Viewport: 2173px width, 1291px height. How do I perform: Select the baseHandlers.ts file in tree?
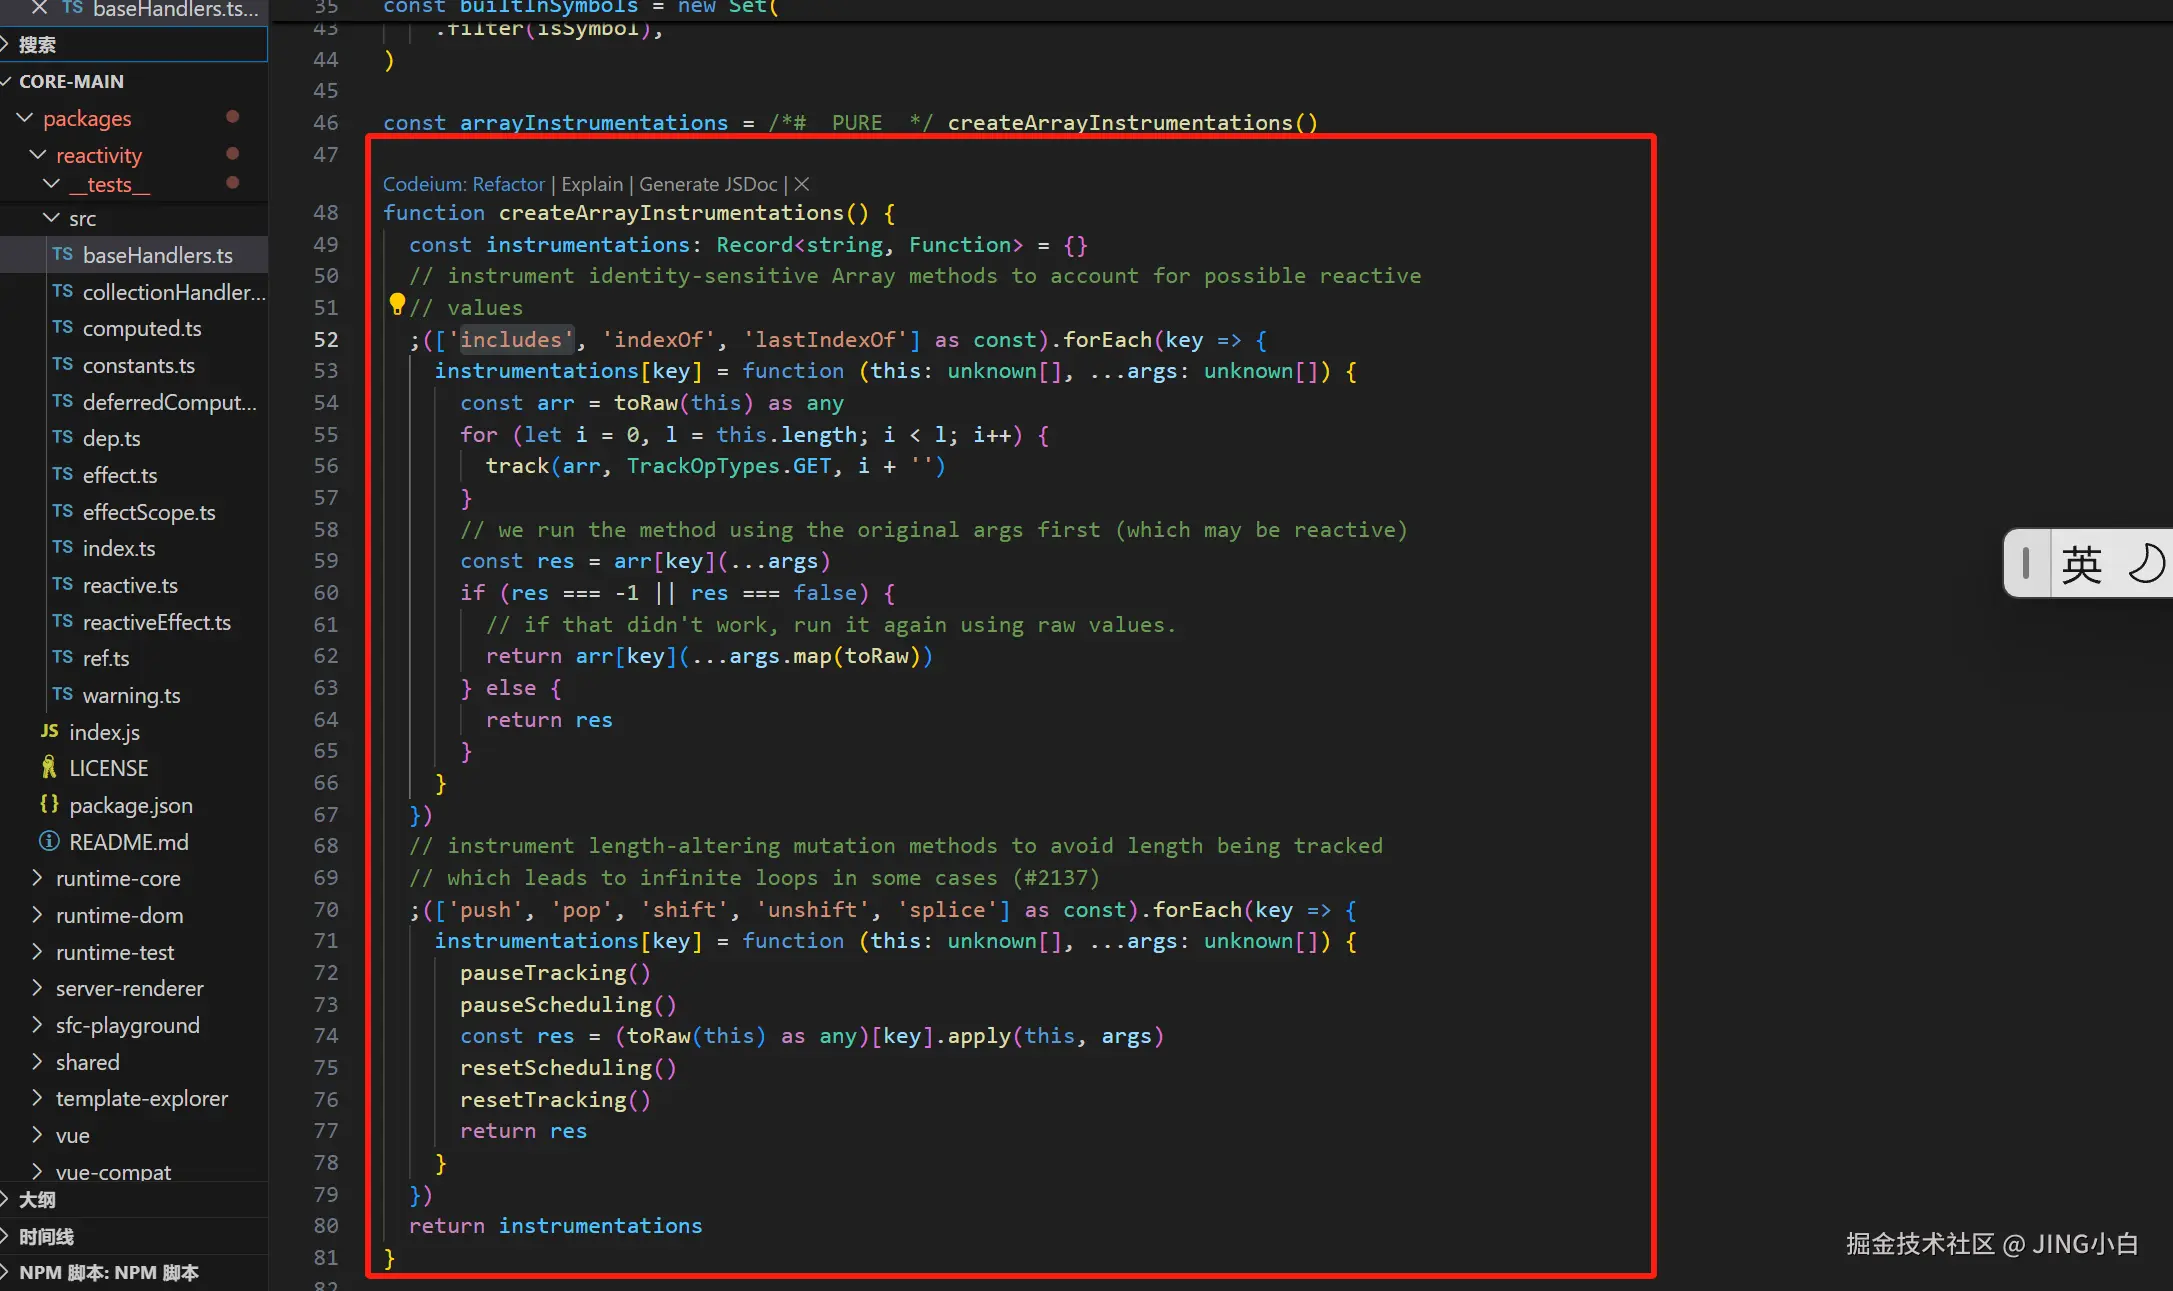(x=157, y=255)
